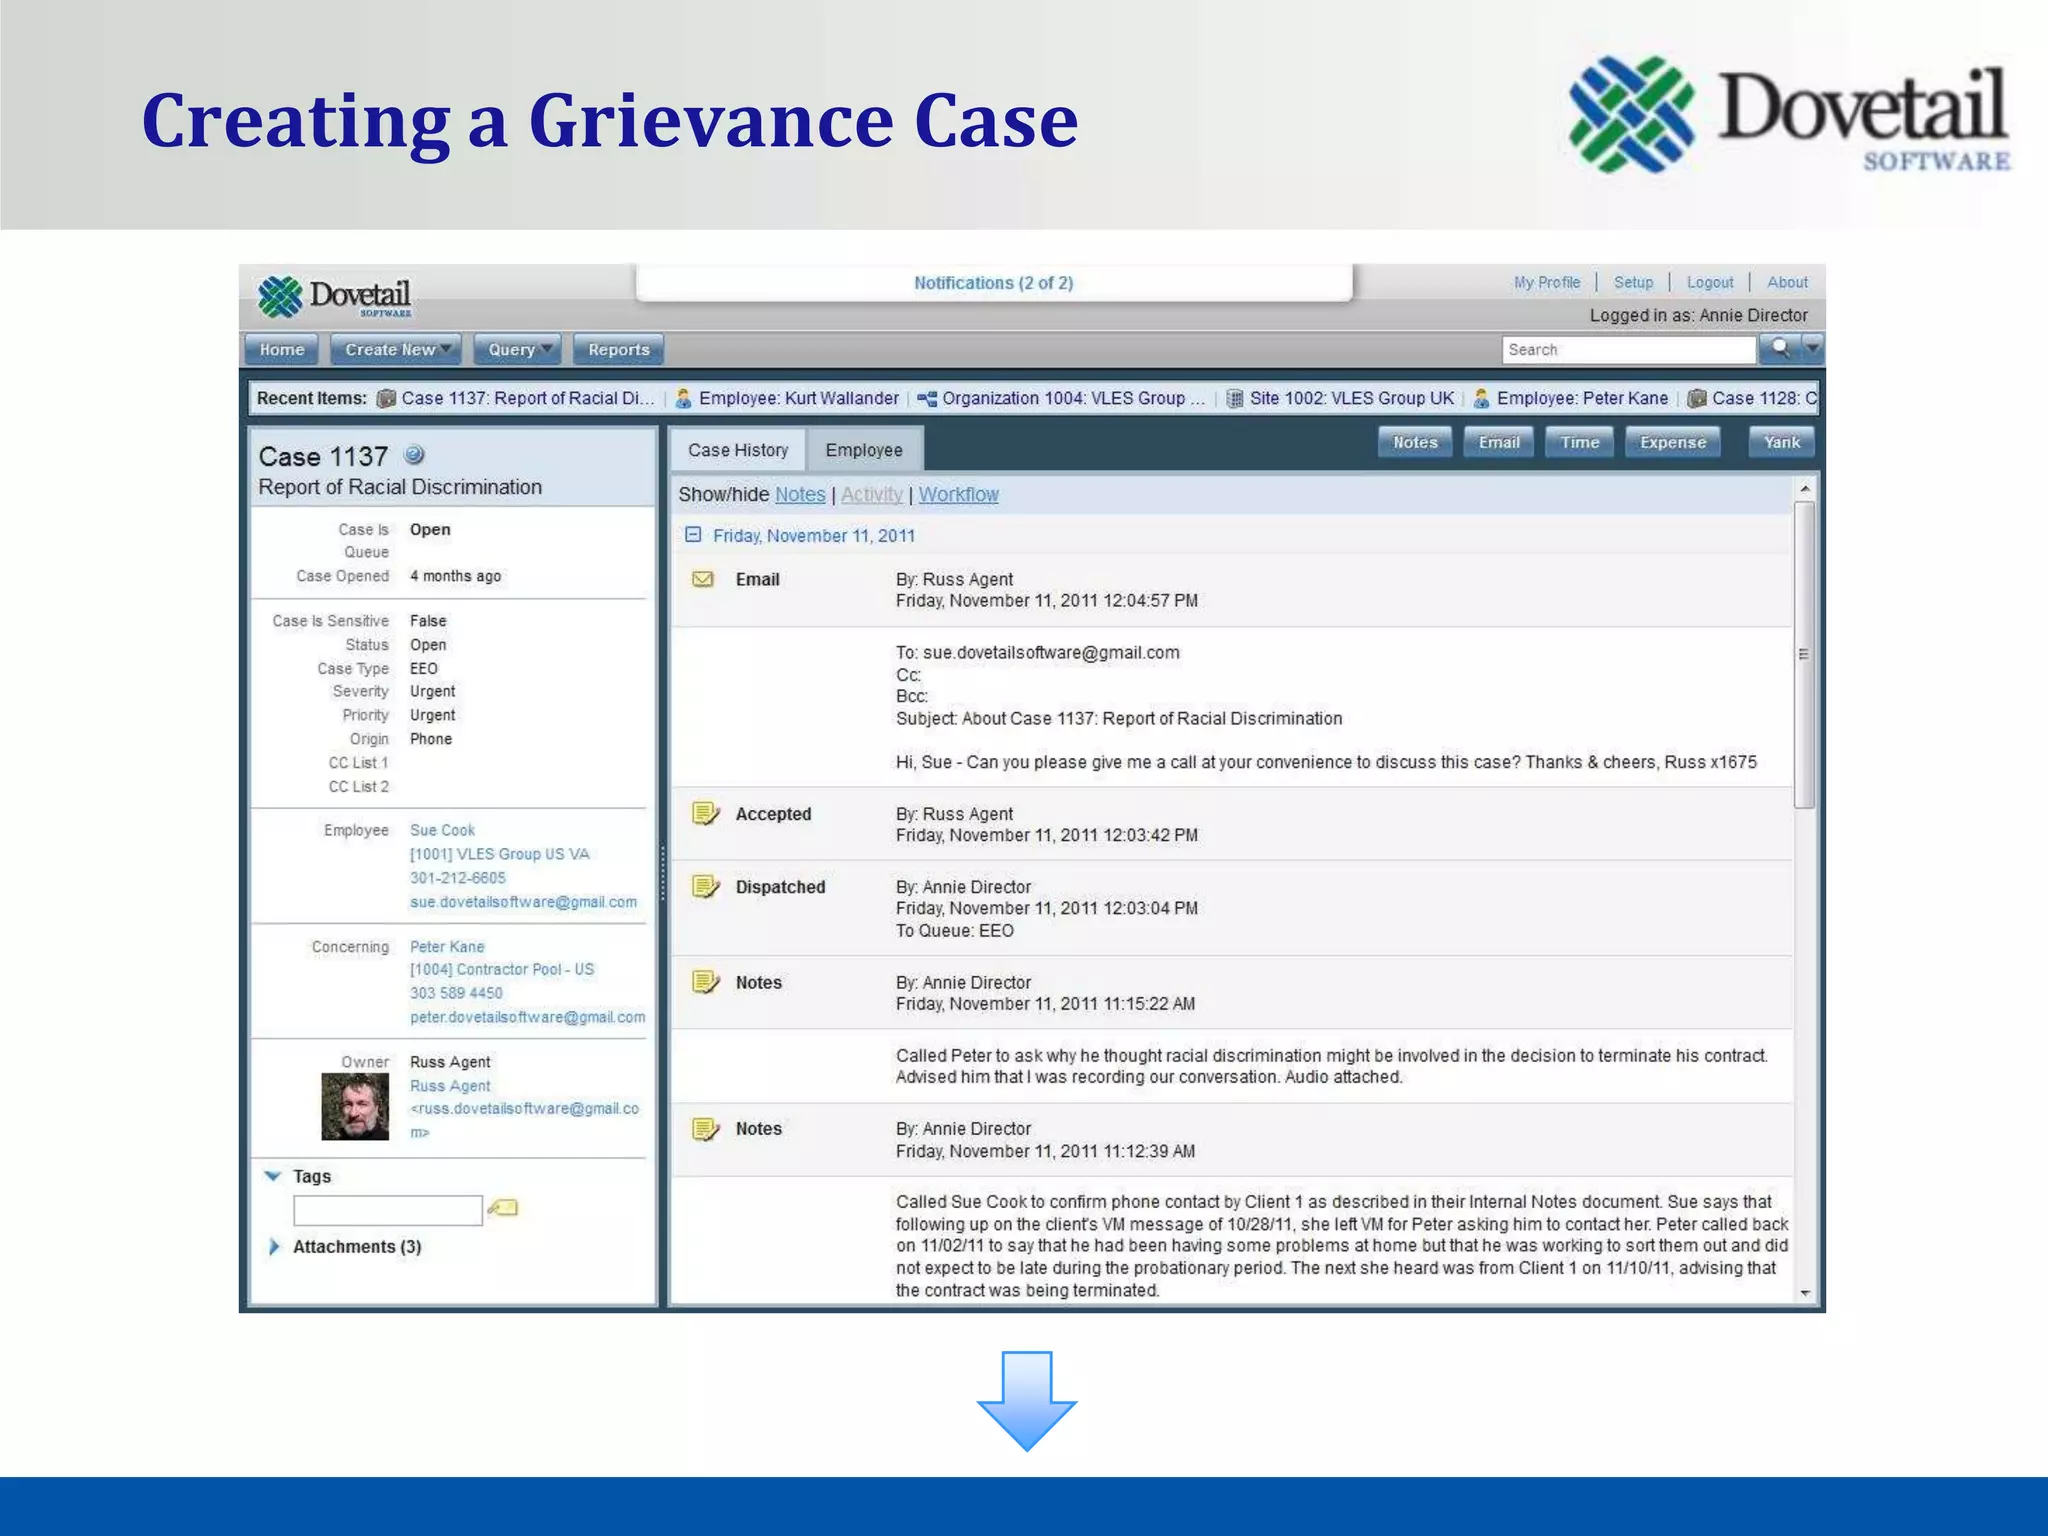Click the 11:15:22 AM Notes entry icon

tap(706, 982)
